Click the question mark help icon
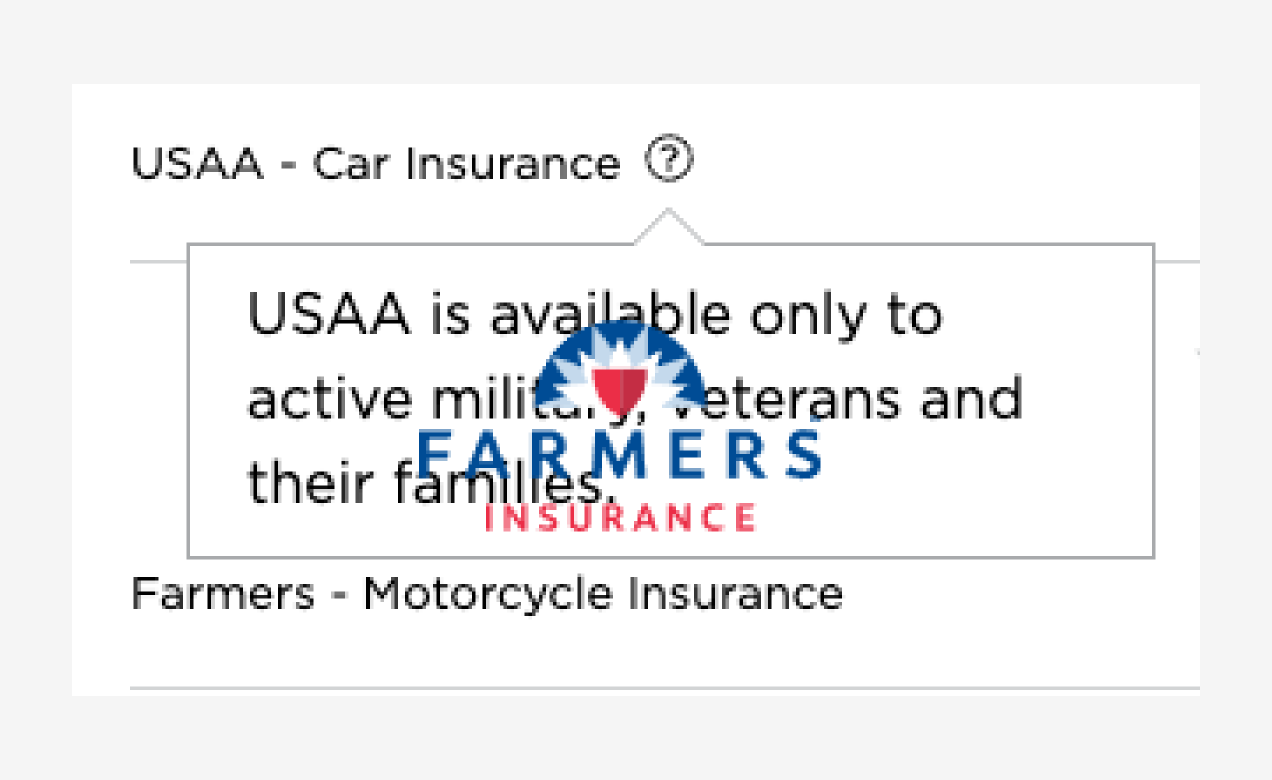Viewport: 1272px width, 780px height. [668, 161]
